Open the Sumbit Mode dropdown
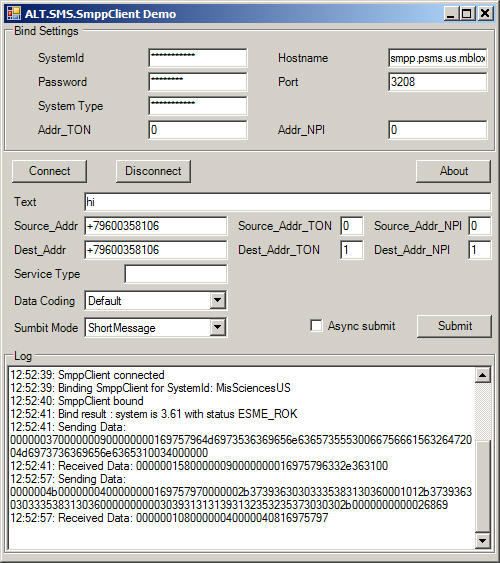Image resolution: width=500 pixels, height=563 pixels. pos(218,327)
